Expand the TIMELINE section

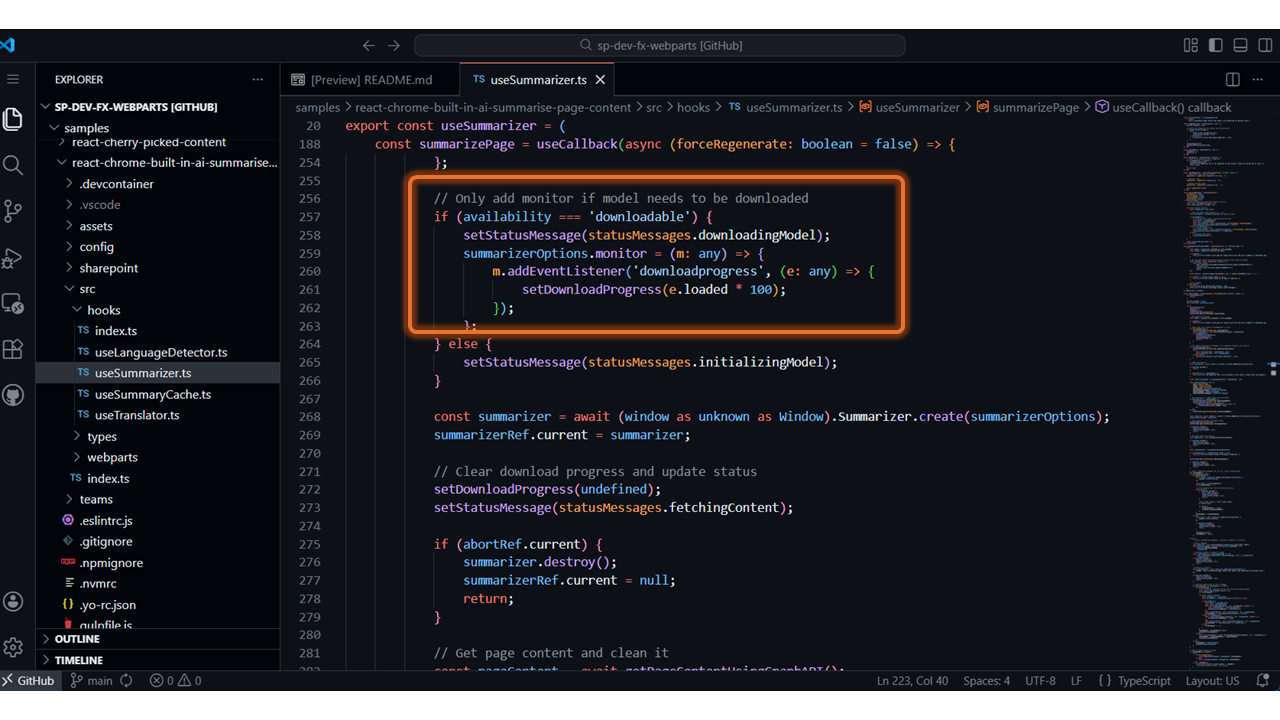(x=79, y=660)
